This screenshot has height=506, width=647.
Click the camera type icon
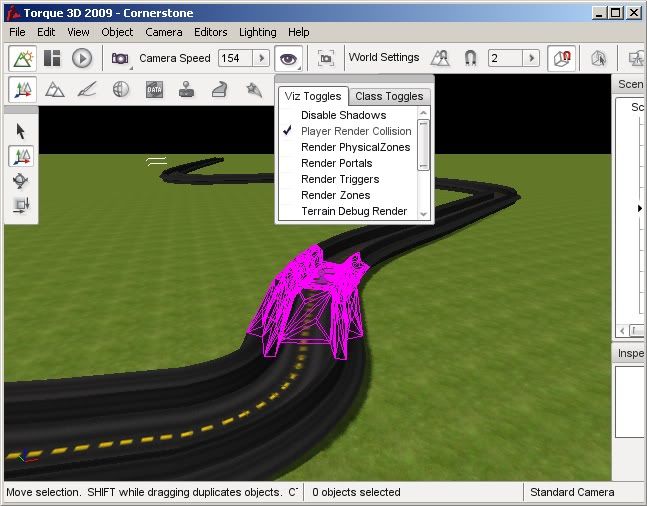coord(121,59)
